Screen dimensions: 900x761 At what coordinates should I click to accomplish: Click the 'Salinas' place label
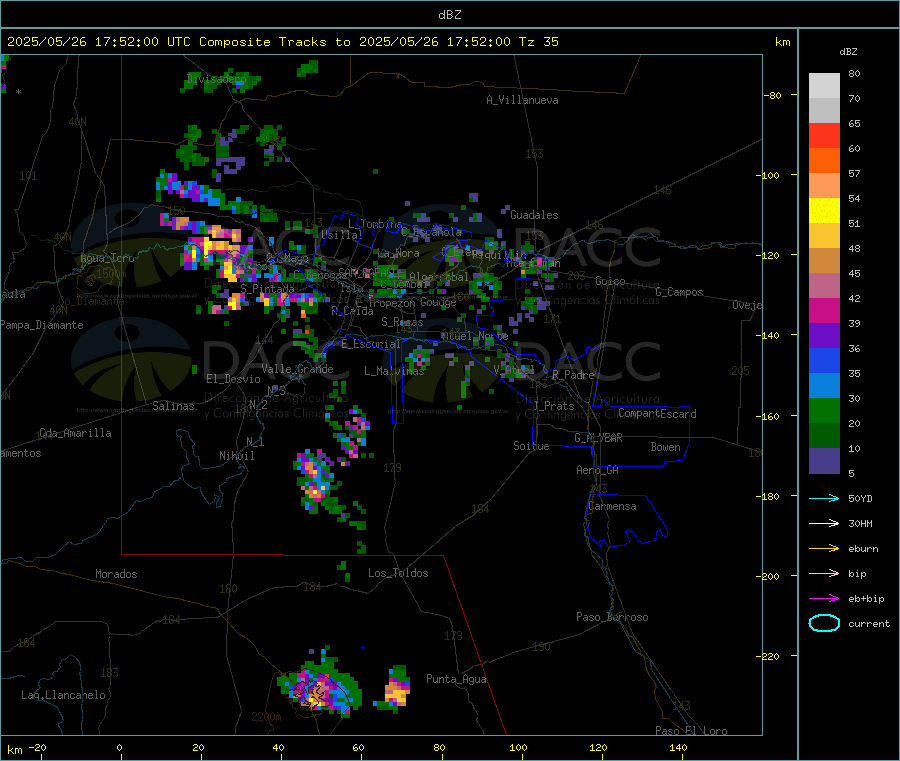pyautogui.click(x=173, y=406)
